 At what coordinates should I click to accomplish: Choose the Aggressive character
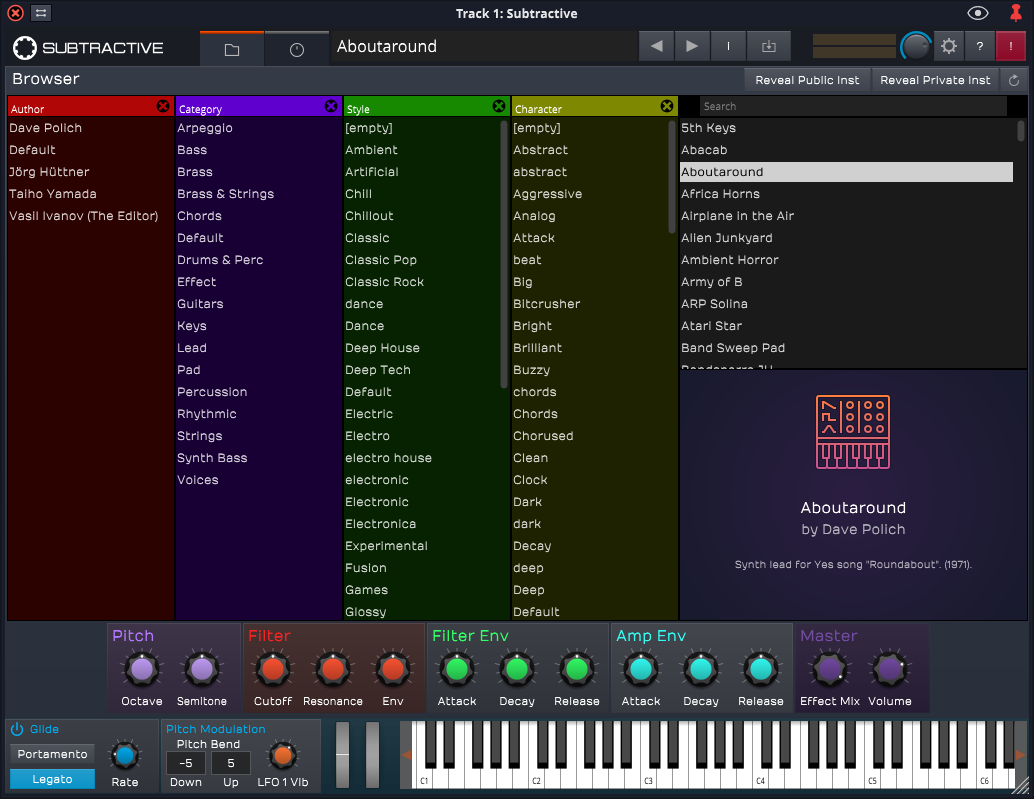(x=547, y=194)
